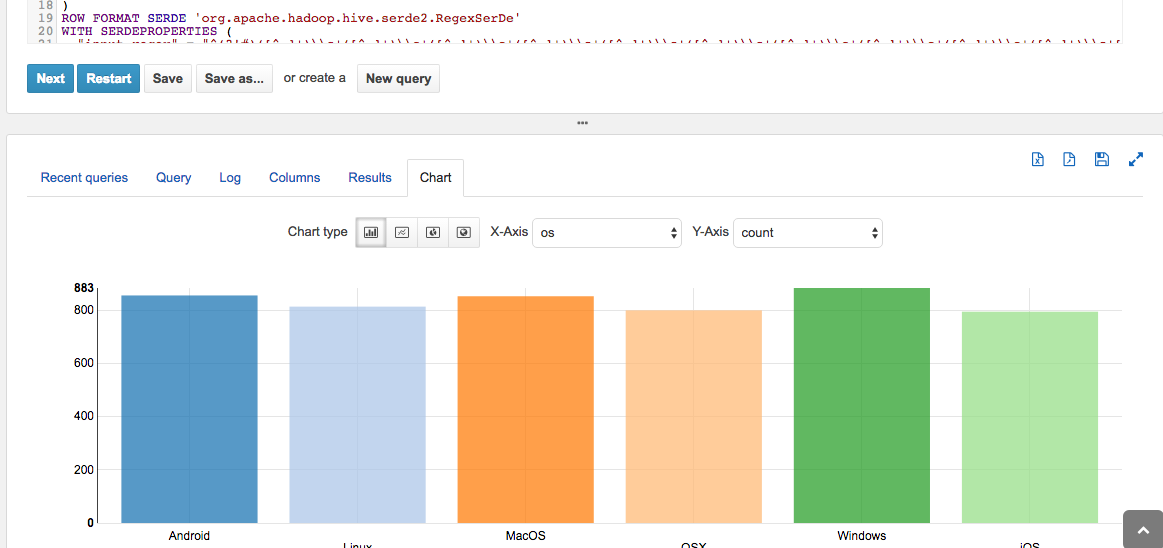The height and width of the screenshot is (548, 1163).
Task: Create a New query
Action: coord(398,79)
